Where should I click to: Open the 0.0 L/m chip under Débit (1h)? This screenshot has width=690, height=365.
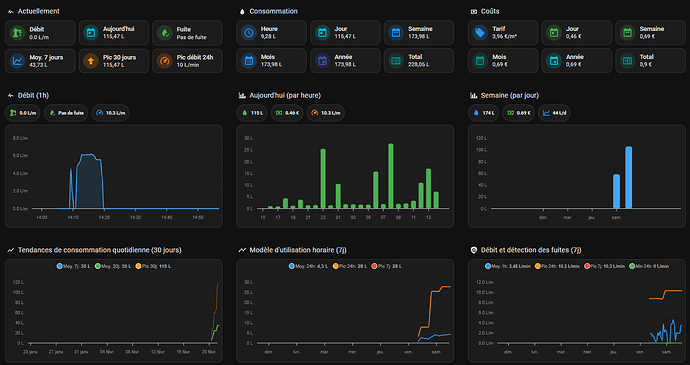[23, 113]
